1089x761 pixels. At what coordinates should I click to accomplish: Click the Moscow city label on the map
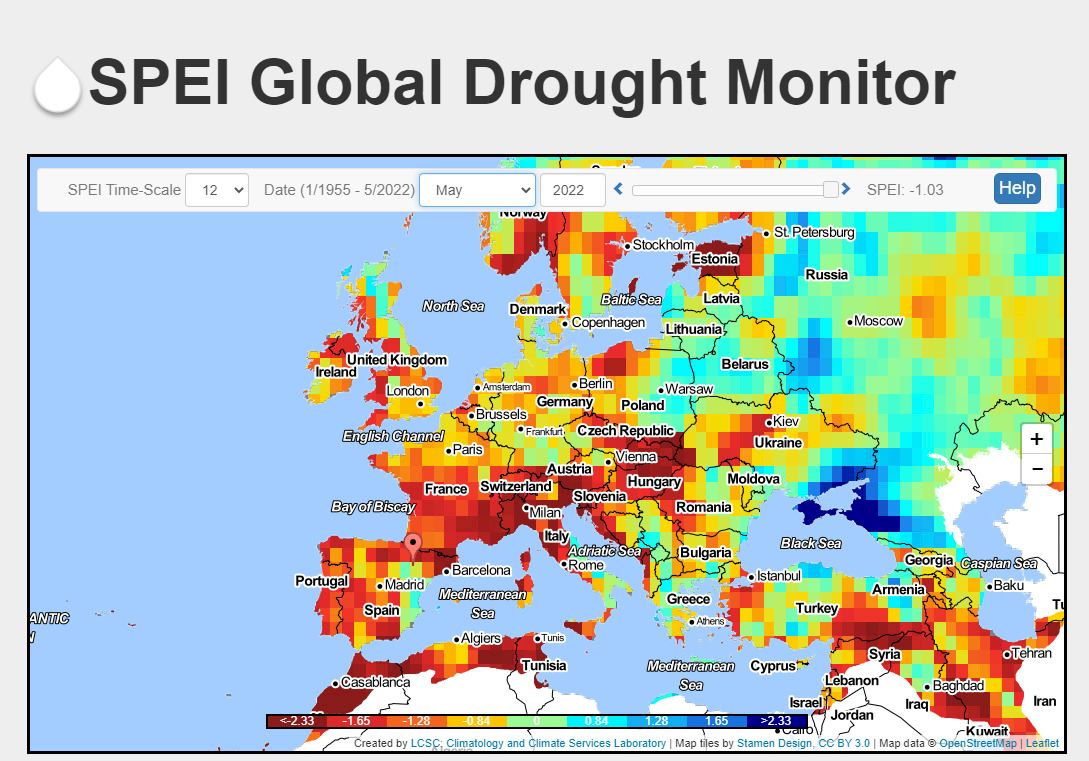tap(878, 321)
